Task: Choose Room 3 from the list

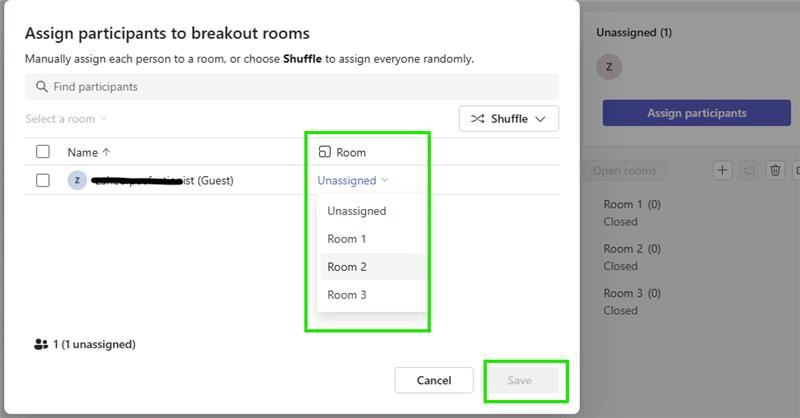Action: 347,295
